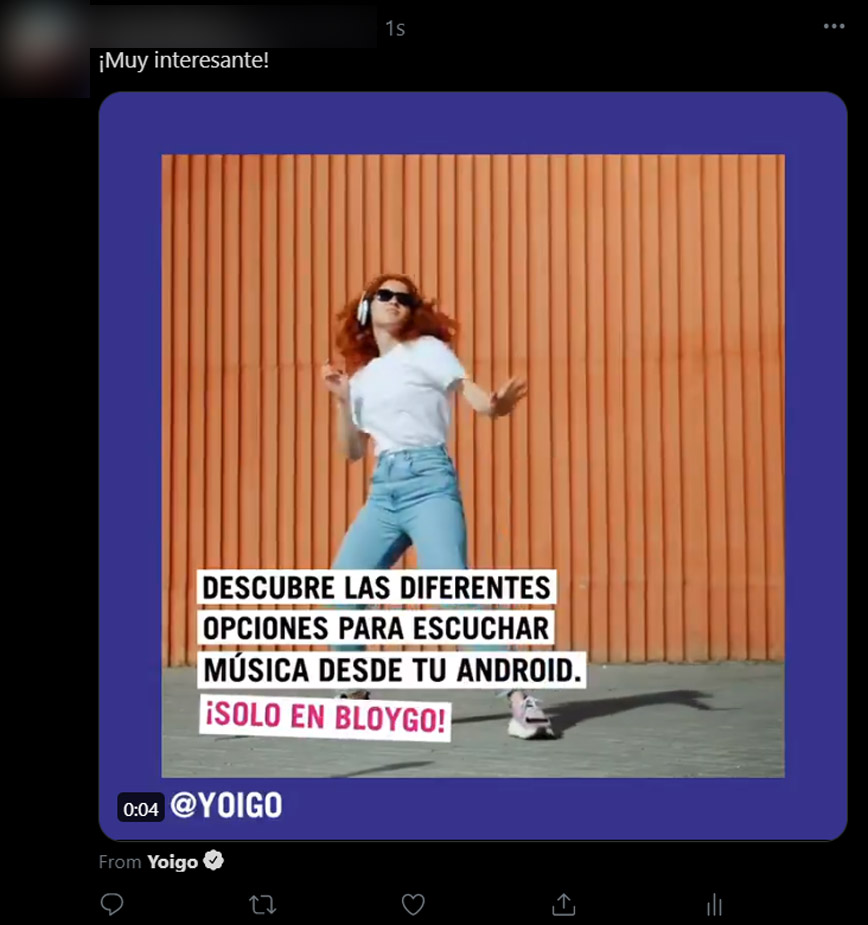Repost using the retweet arrows icon
The width and height of the screenshot is (868, 925).
coord(262,904)
